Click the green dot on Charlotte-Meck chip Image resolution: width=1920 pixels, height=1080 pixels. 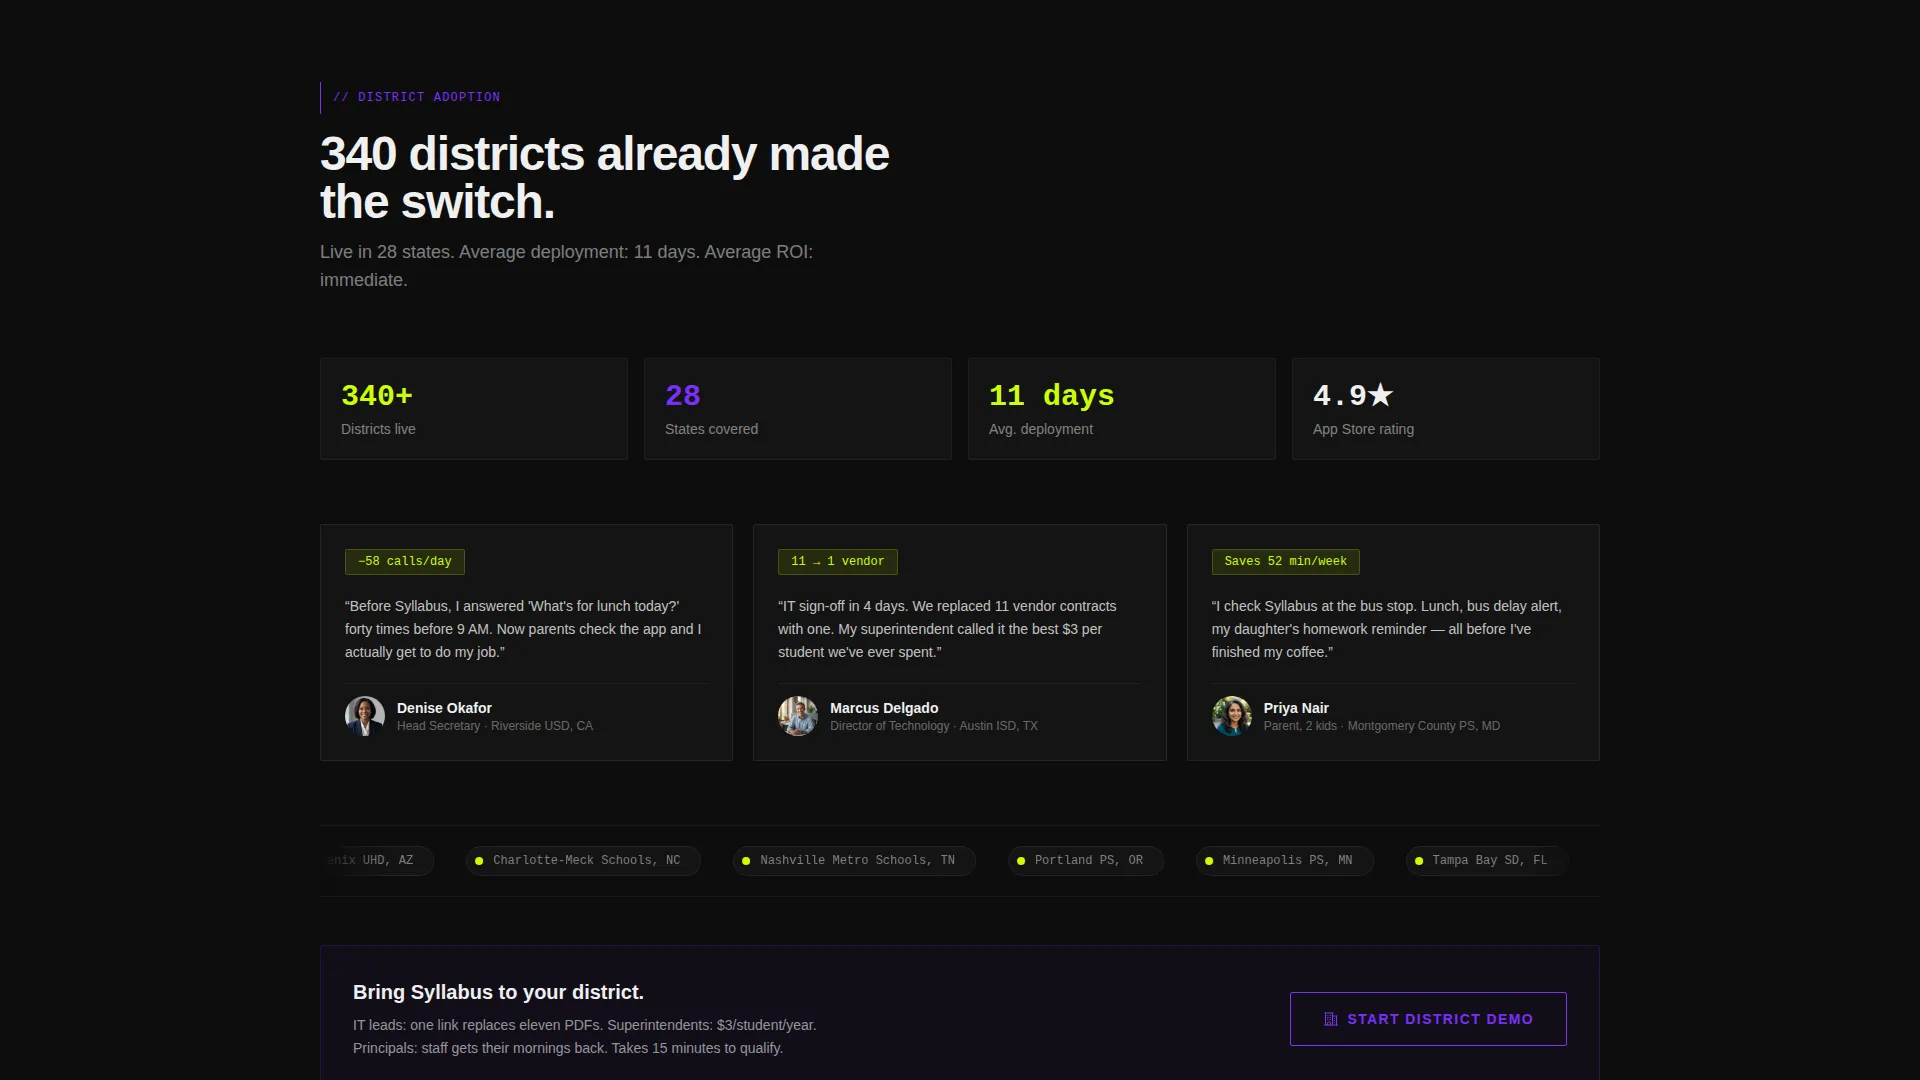pyautogui.click(x=479, y=861)
